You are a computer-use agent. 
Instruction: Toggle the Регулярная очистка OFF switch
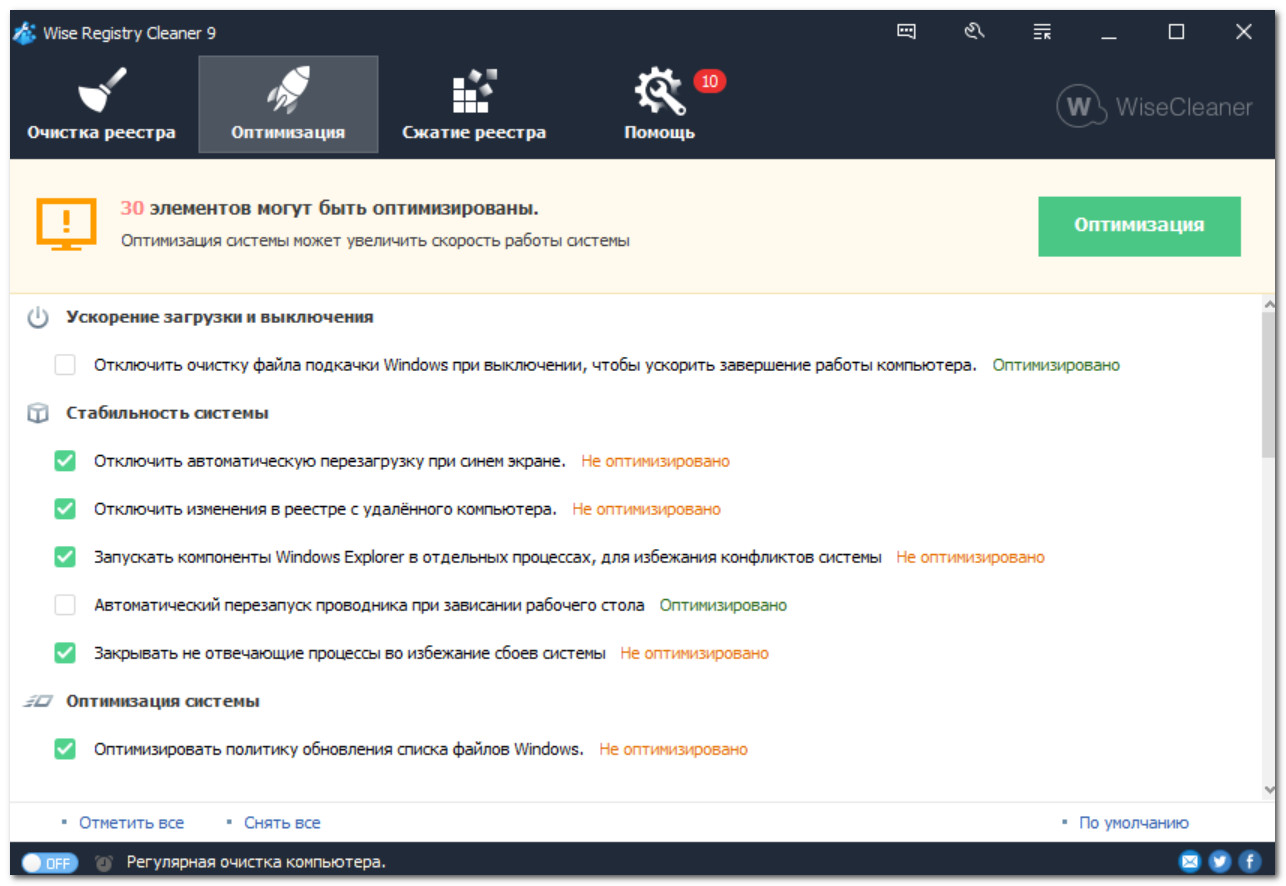50,862
